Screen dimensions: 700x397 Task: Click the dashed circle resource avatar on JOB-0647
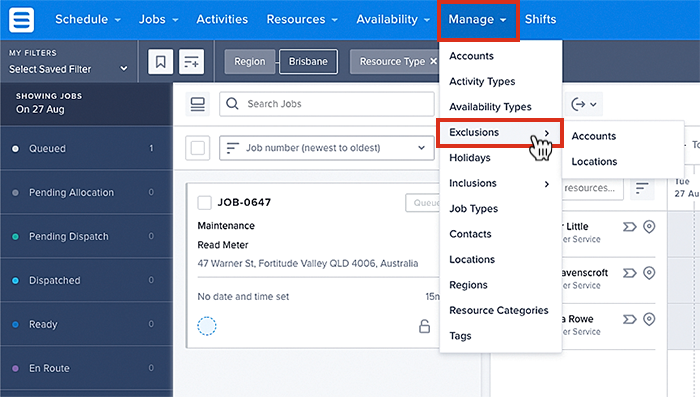[207, 326]
